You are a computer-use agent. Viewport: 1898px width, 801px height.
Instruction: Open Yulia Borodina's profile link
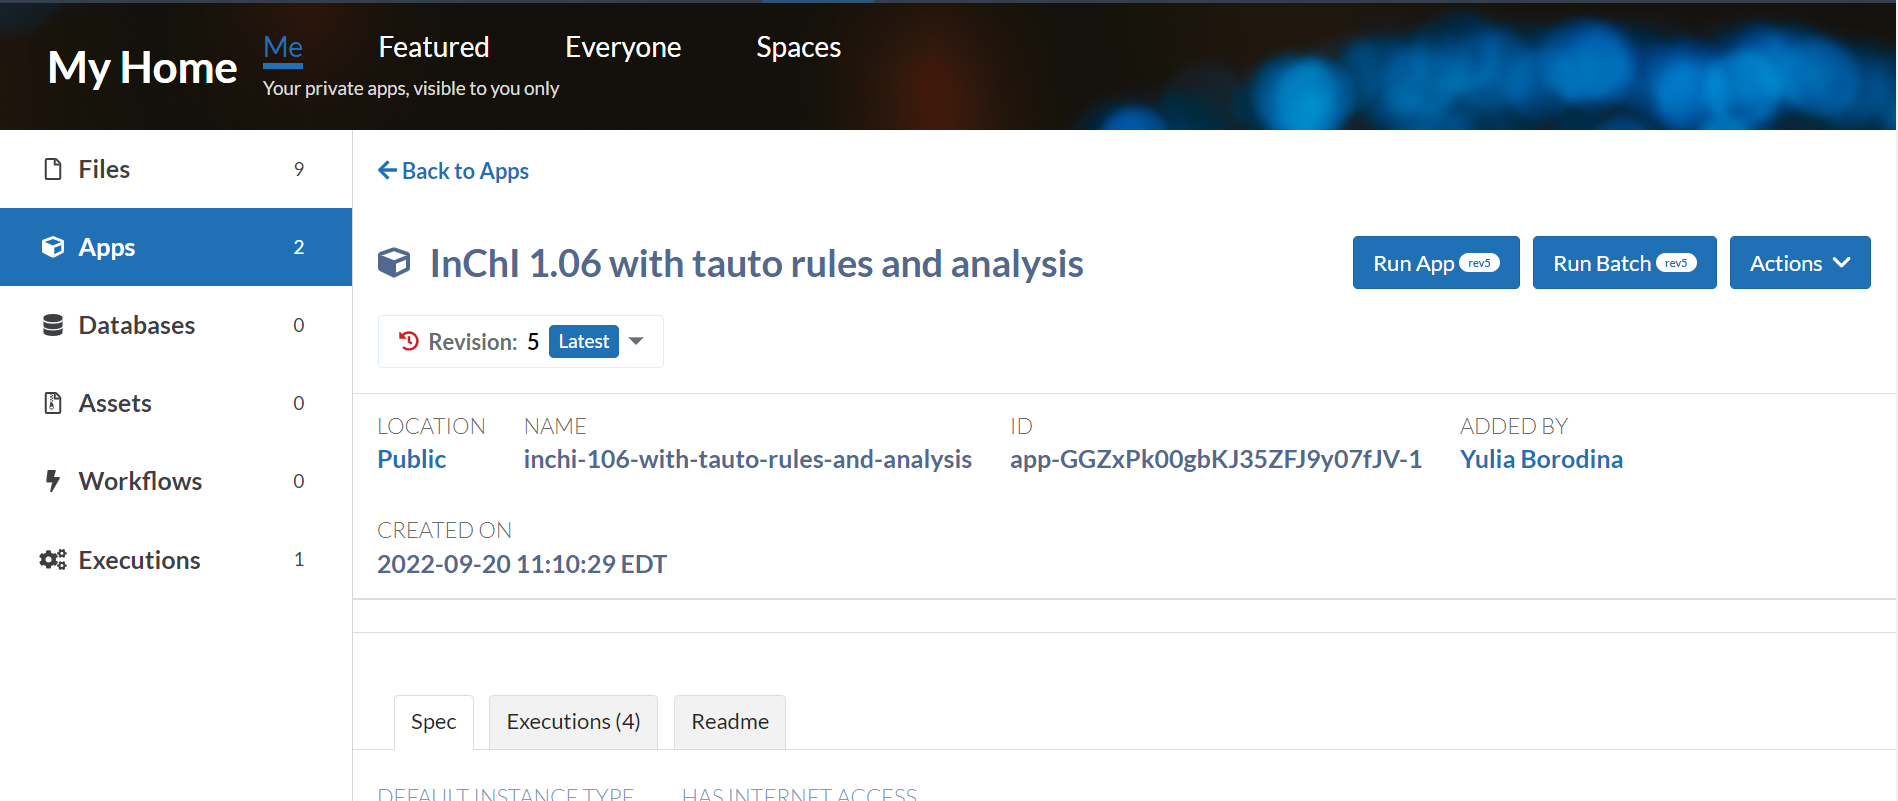click(1541, 459)
